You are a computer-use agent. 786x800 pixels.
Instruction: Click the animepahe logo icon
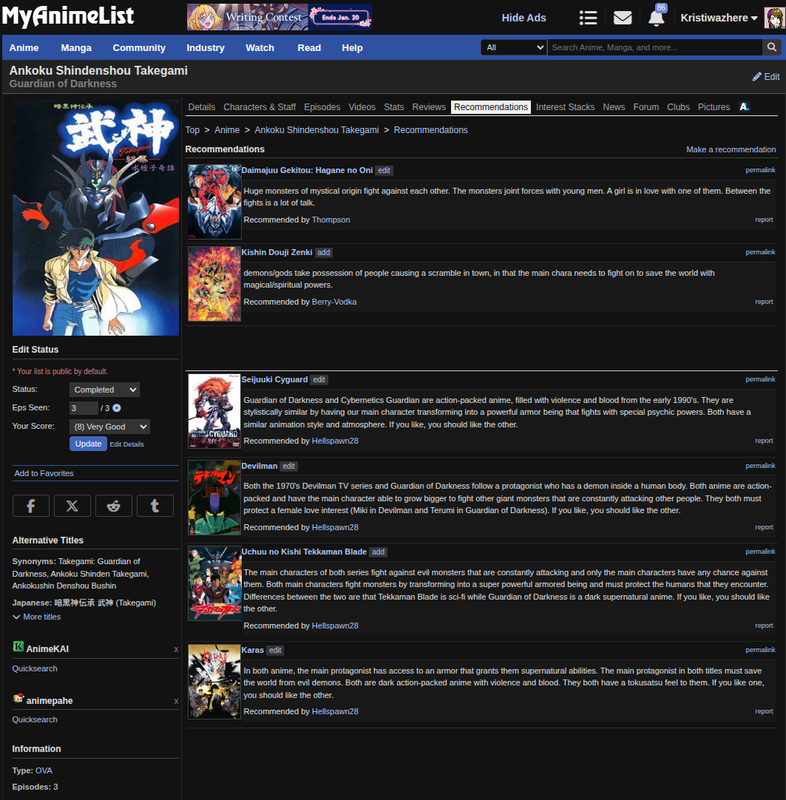point(18,698)
